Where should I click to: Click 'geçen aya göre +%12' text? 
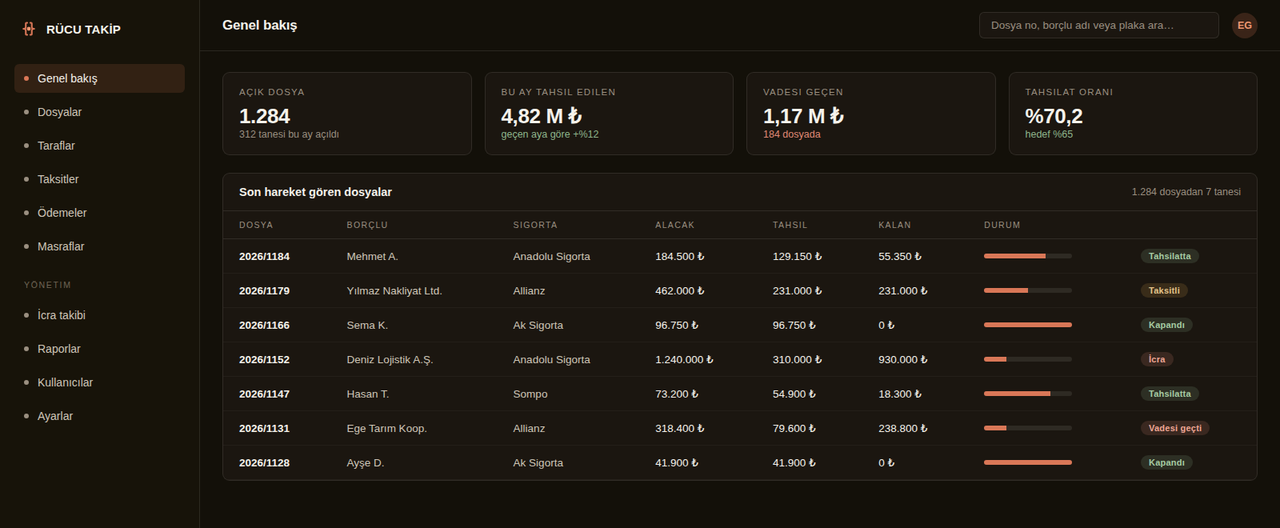pos(550,134)
